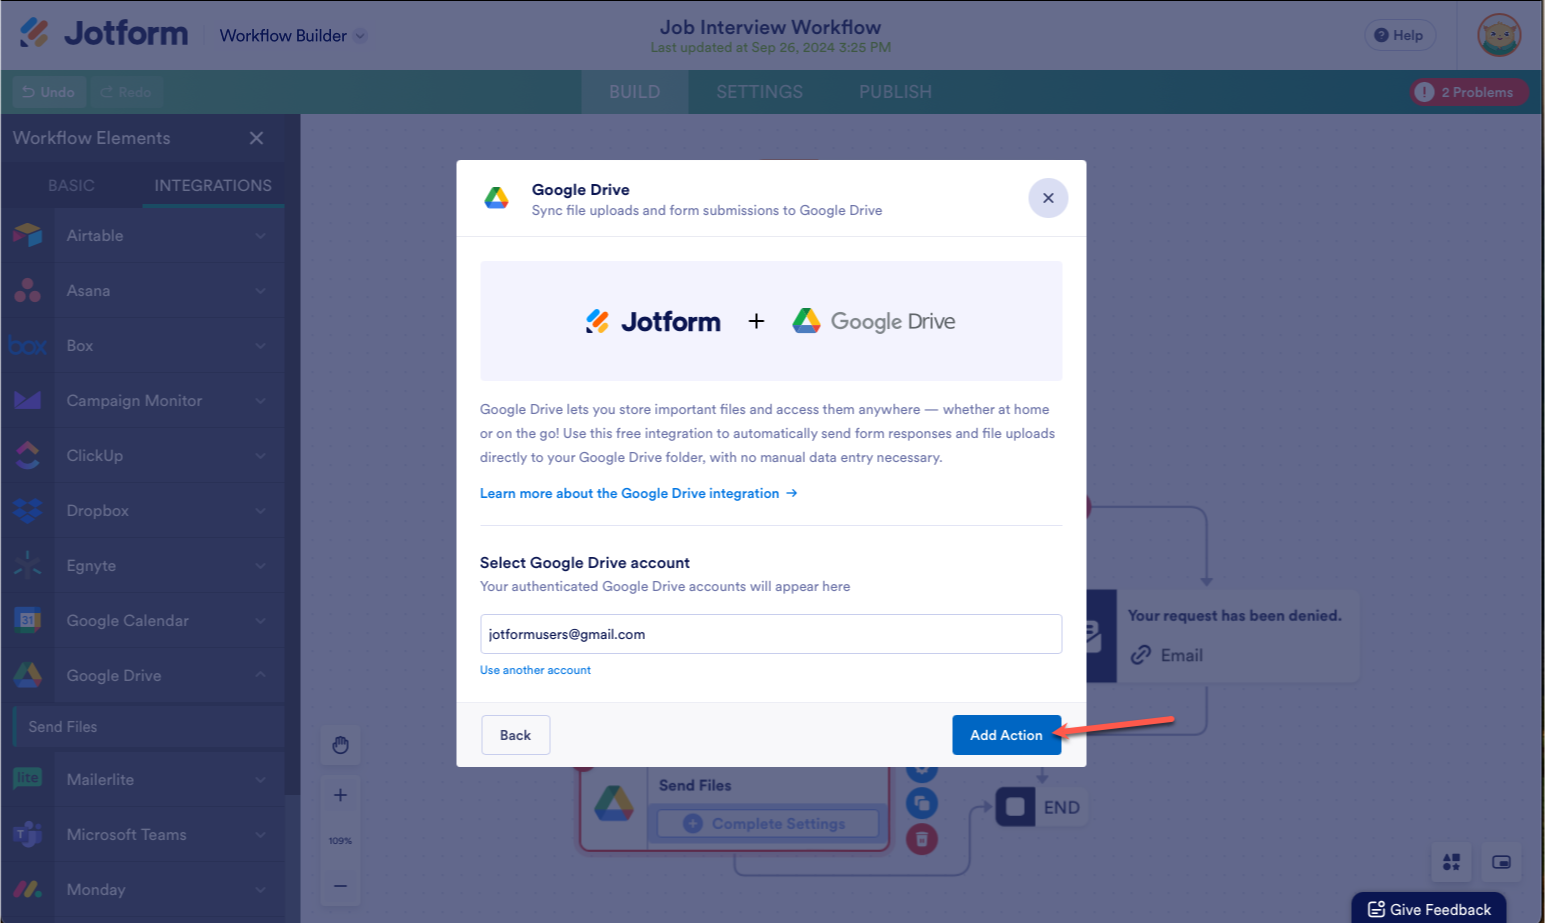Click the Use another account link
Screen dimensions: 1545x923
(x=535, y=670)
